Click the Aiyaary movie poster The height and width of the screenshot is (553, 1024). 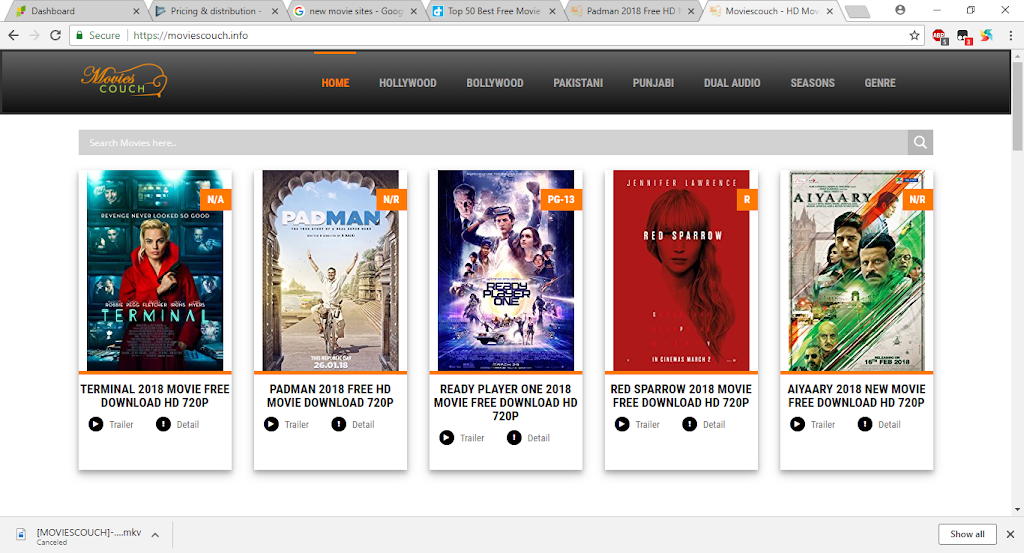pos(856,270)
